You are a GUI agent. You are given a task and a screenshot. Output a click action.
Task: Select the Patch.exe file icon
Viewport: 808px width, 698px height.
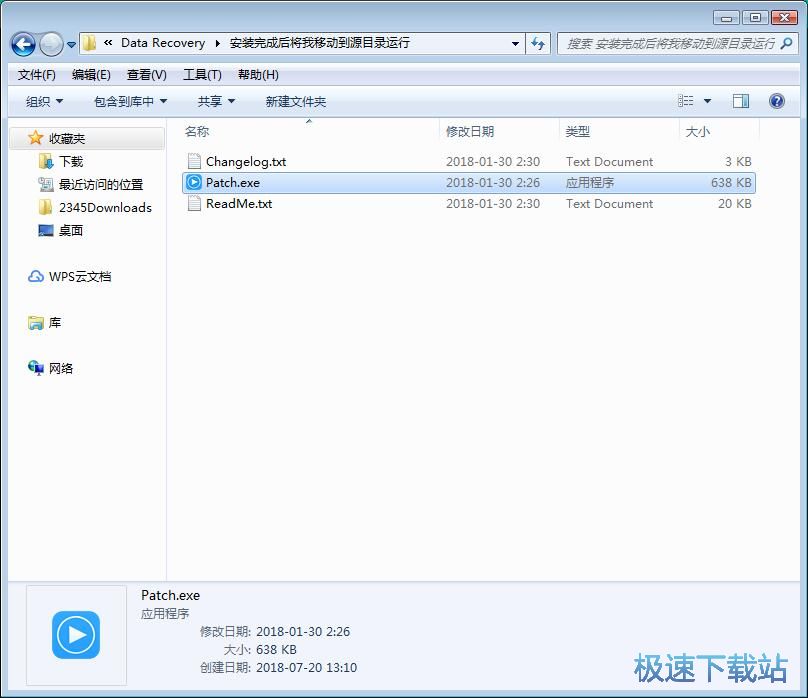[x=194, y=182]
